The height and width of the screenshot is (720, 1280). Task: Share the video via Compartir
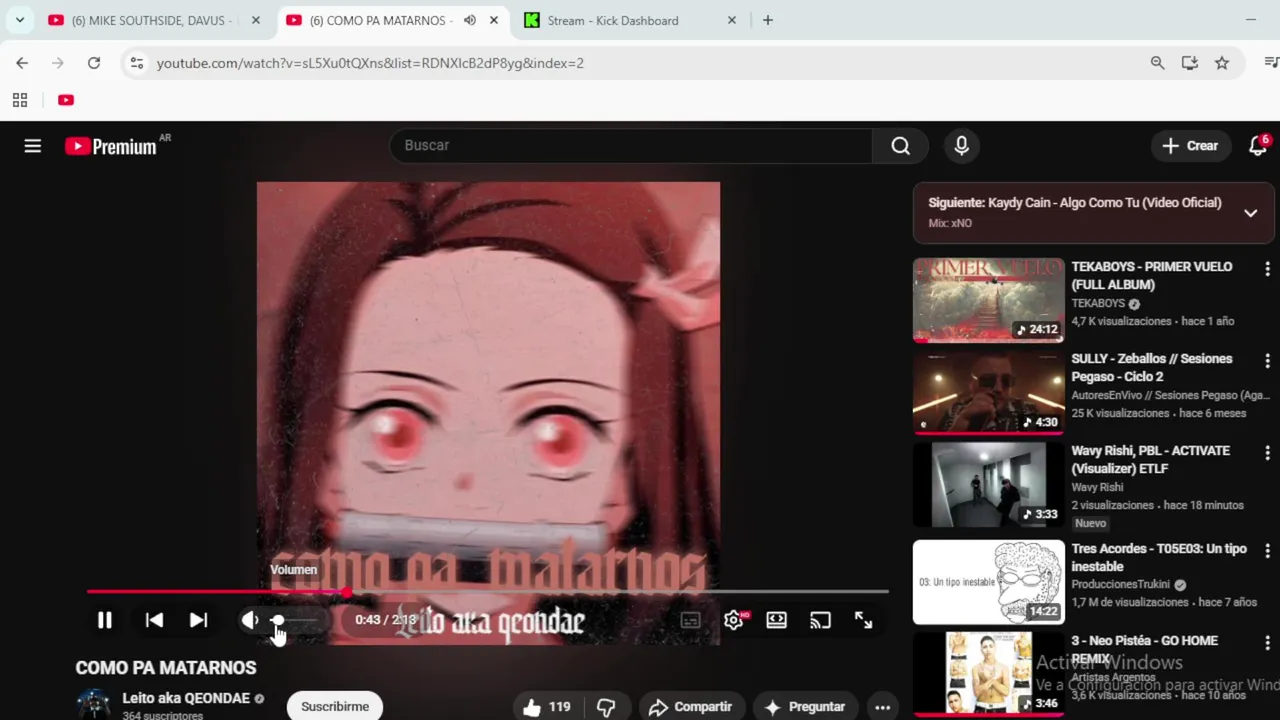click(x=691, y=707)
